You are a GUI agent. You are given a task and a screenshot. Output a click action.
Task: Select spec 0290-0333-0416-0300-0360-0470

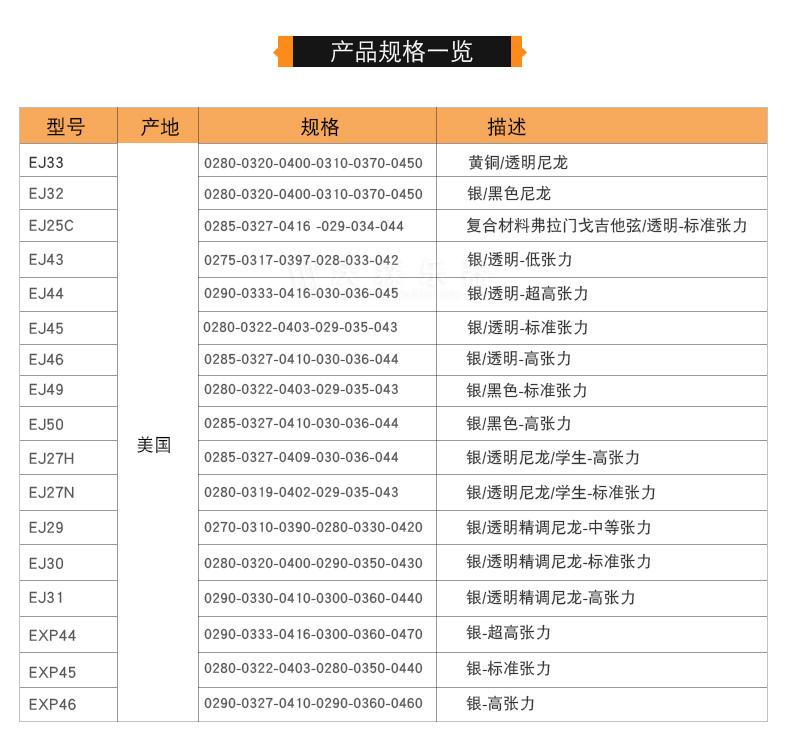coord(313,634)
